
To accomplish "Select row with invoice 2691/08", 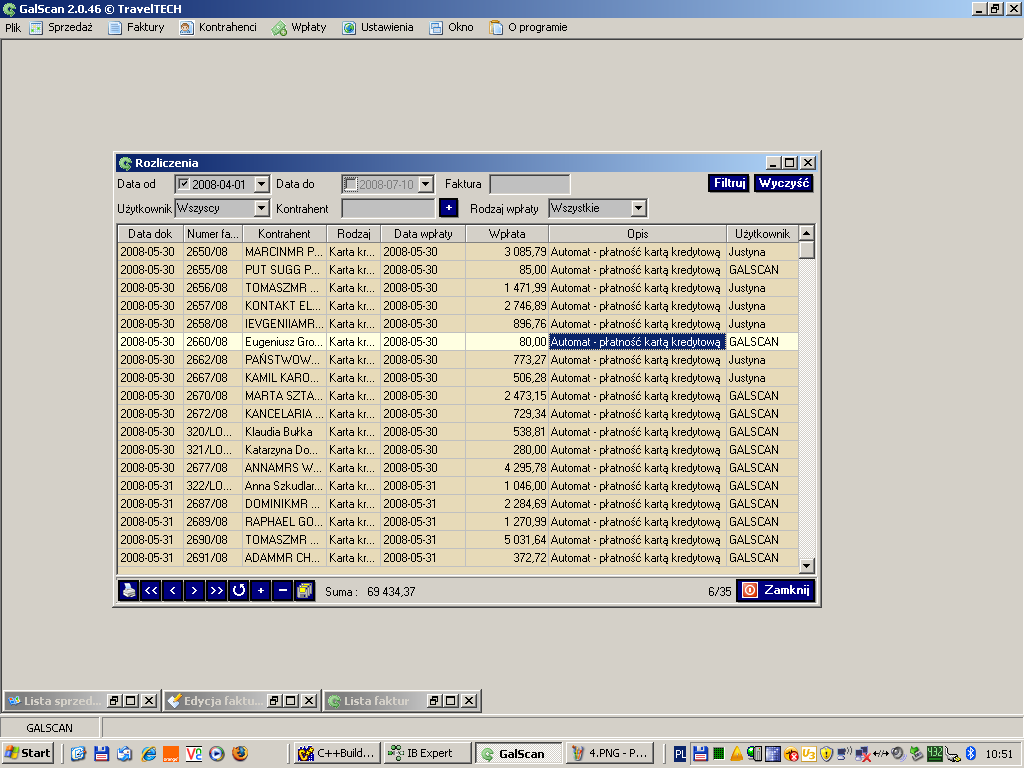I will coord(458,558).
